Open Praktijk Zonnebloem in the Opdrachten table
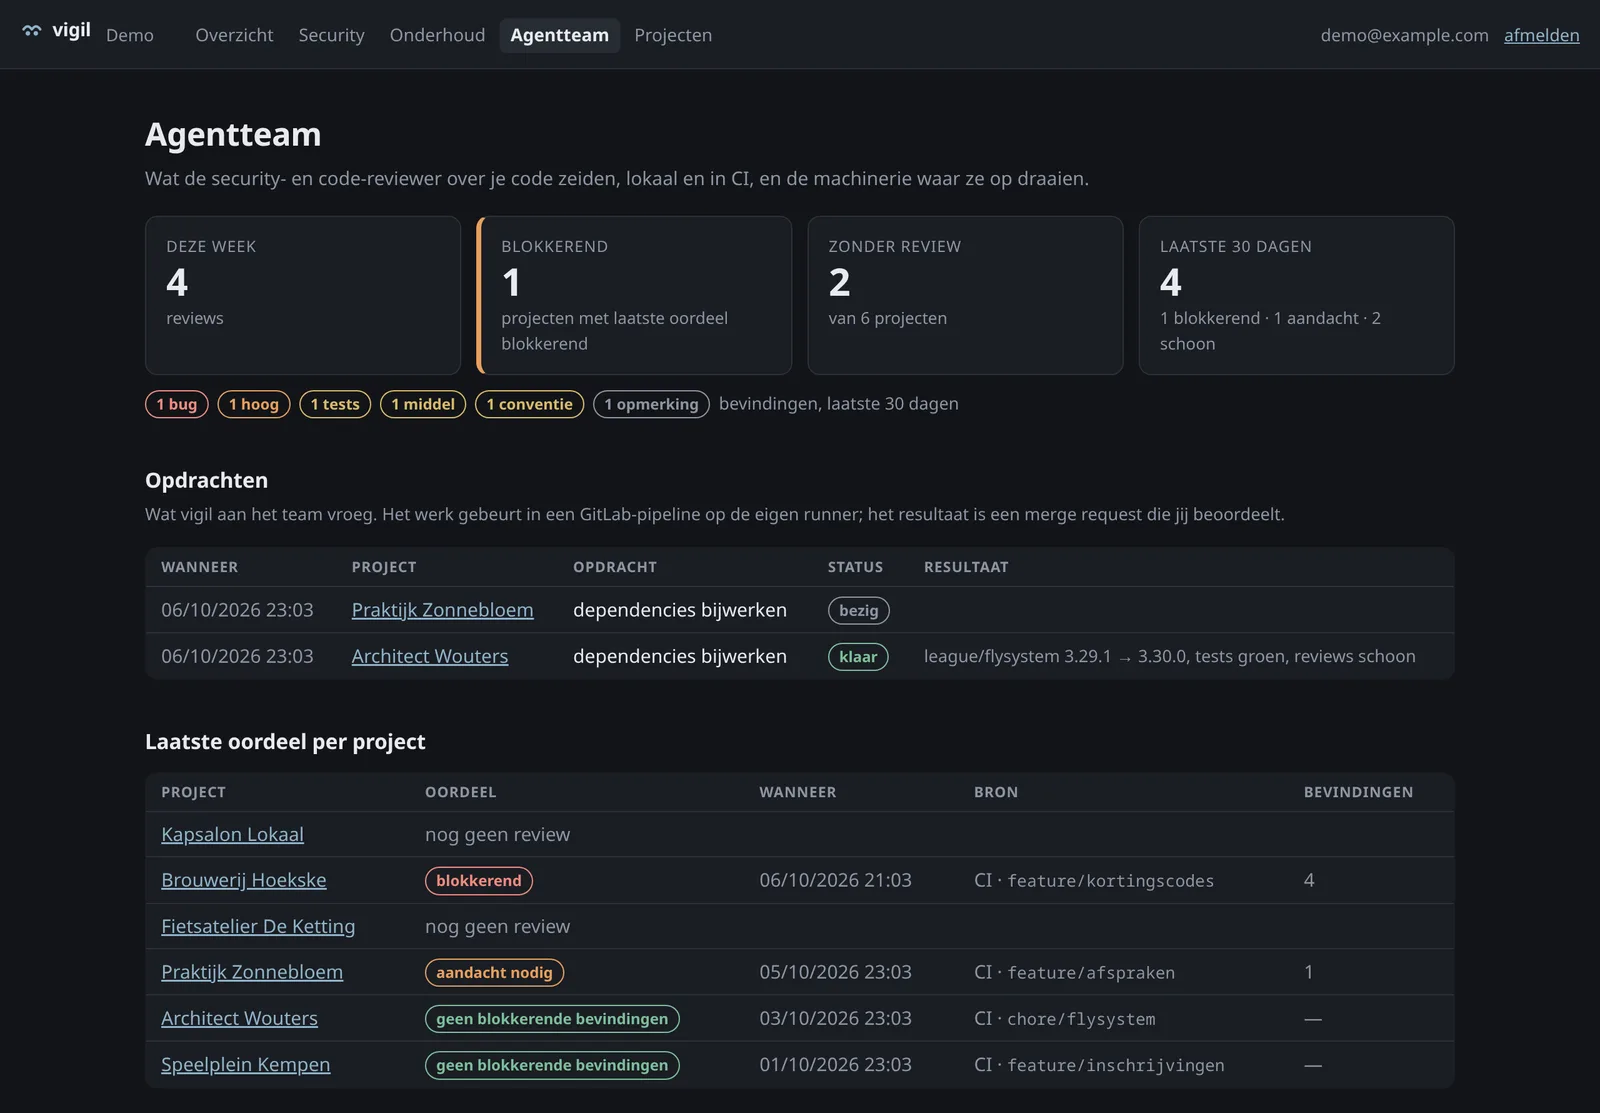1600x1113 pixels. pyautogui.click(x=442, y=610)
